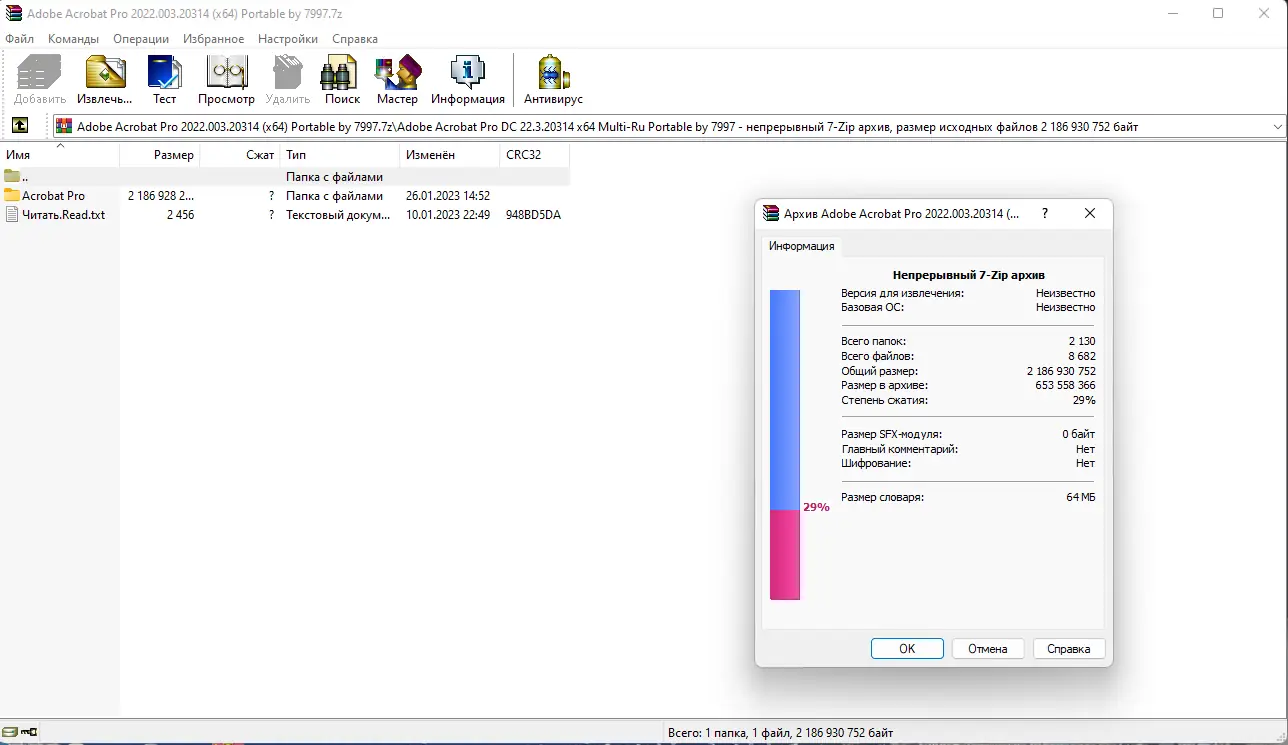The height and width of the screenshot is (745, 1288).
Task: Run the Антивирус scan icon
Action: [x=552, y=72]
